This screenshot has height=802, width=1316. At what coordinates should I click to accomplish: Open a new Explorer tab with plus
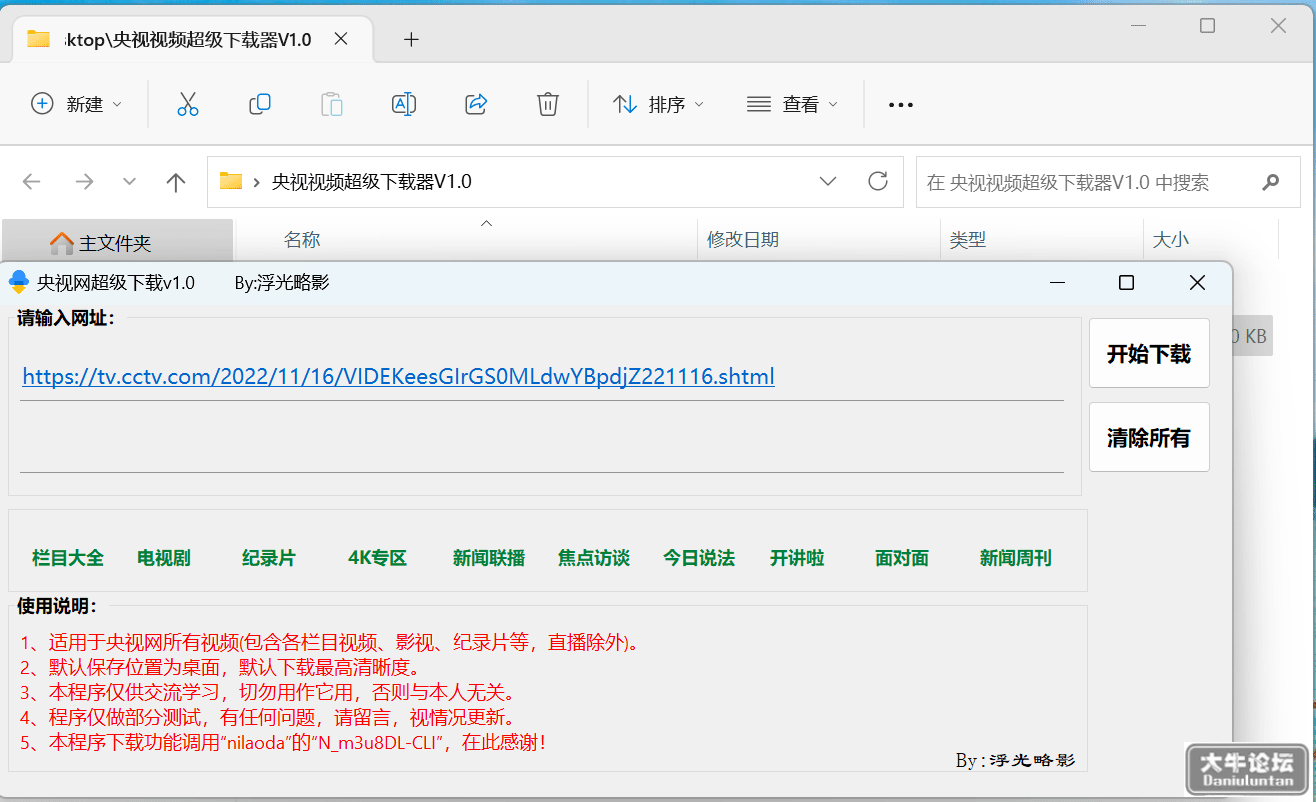point(411,40)
